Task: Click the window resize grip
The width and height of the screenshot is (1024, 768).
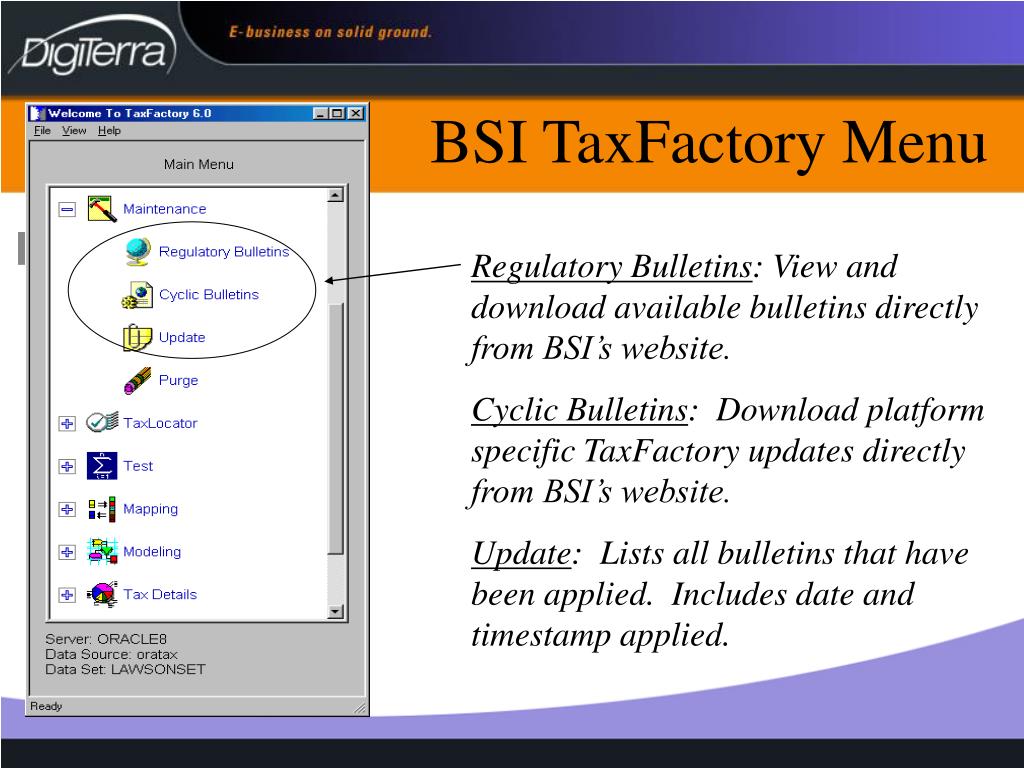Action: pos(360,707)
